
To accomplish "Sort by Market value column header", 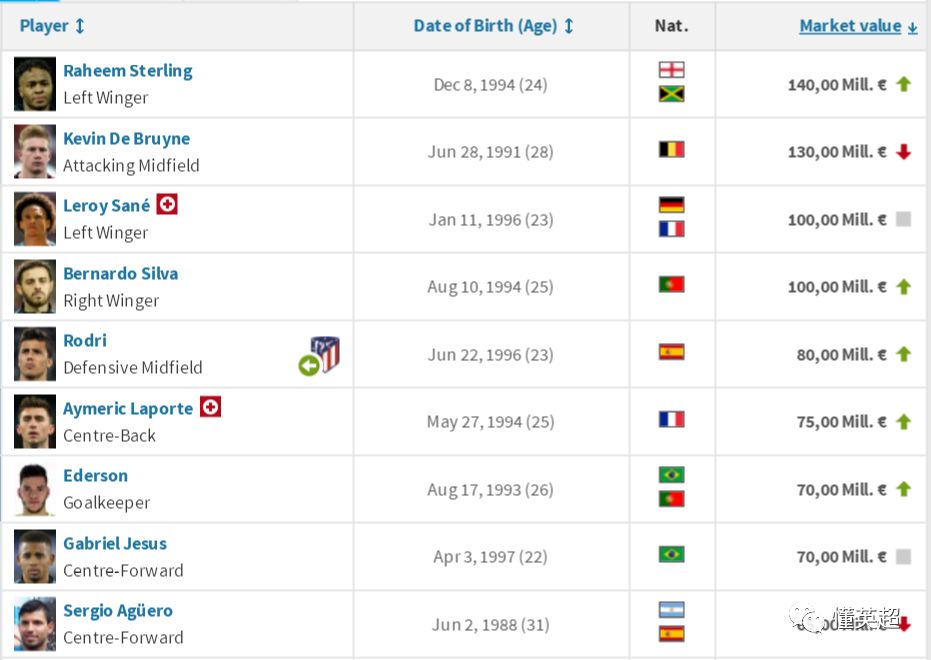I will [859, 26].
